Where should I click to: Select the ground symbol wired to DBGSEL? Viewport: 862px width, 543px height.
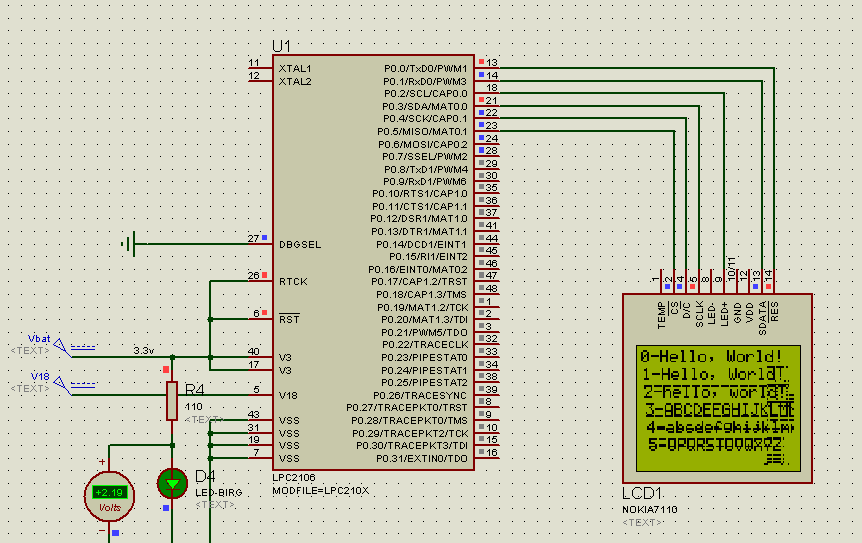pos(128,243)
